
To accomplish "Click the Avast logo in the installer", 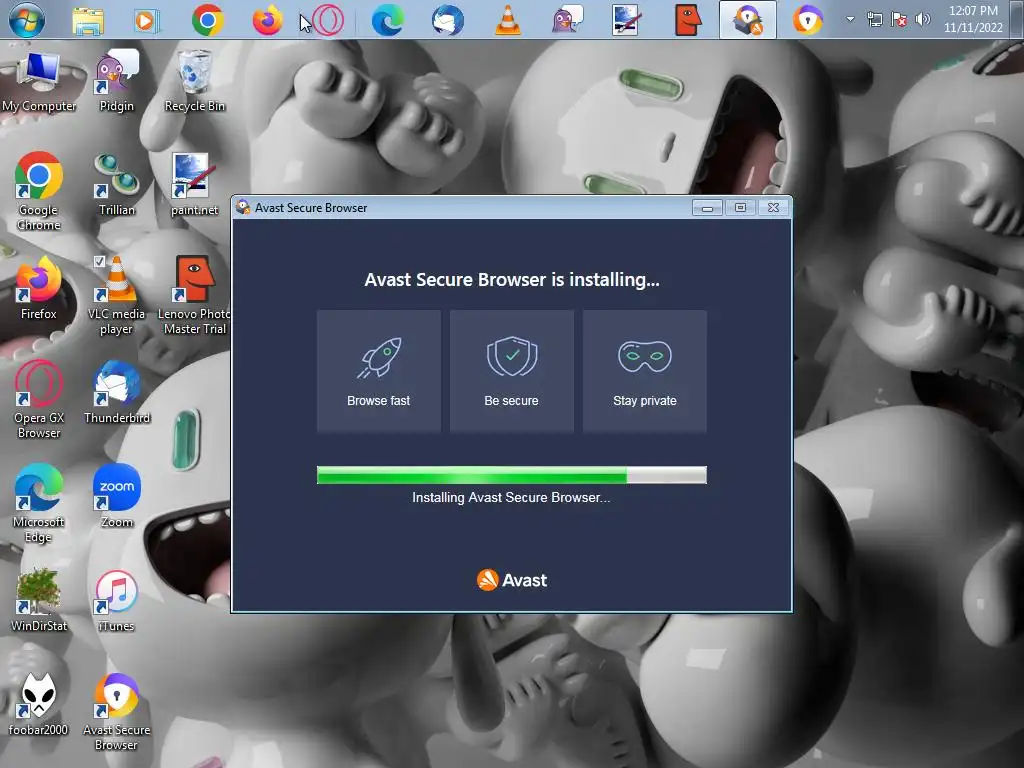I will point(512,580).
